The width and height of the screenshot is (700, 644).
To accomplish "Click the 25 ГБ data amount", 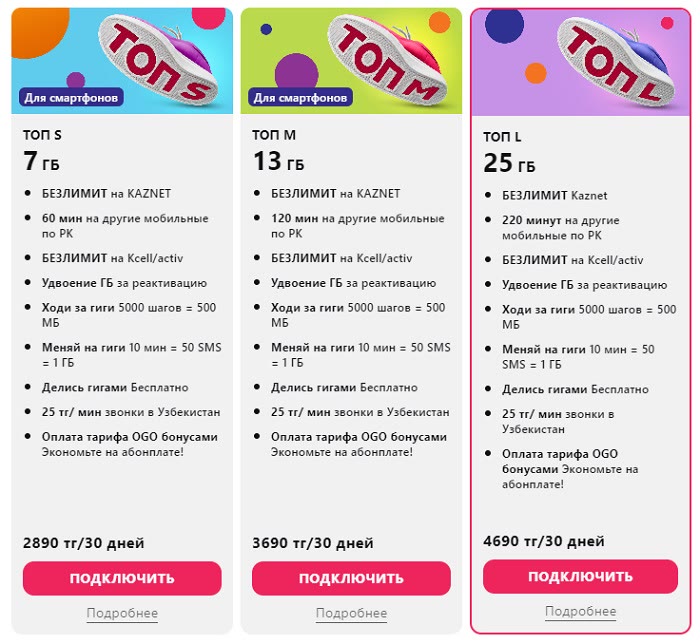I will [509, 163].
